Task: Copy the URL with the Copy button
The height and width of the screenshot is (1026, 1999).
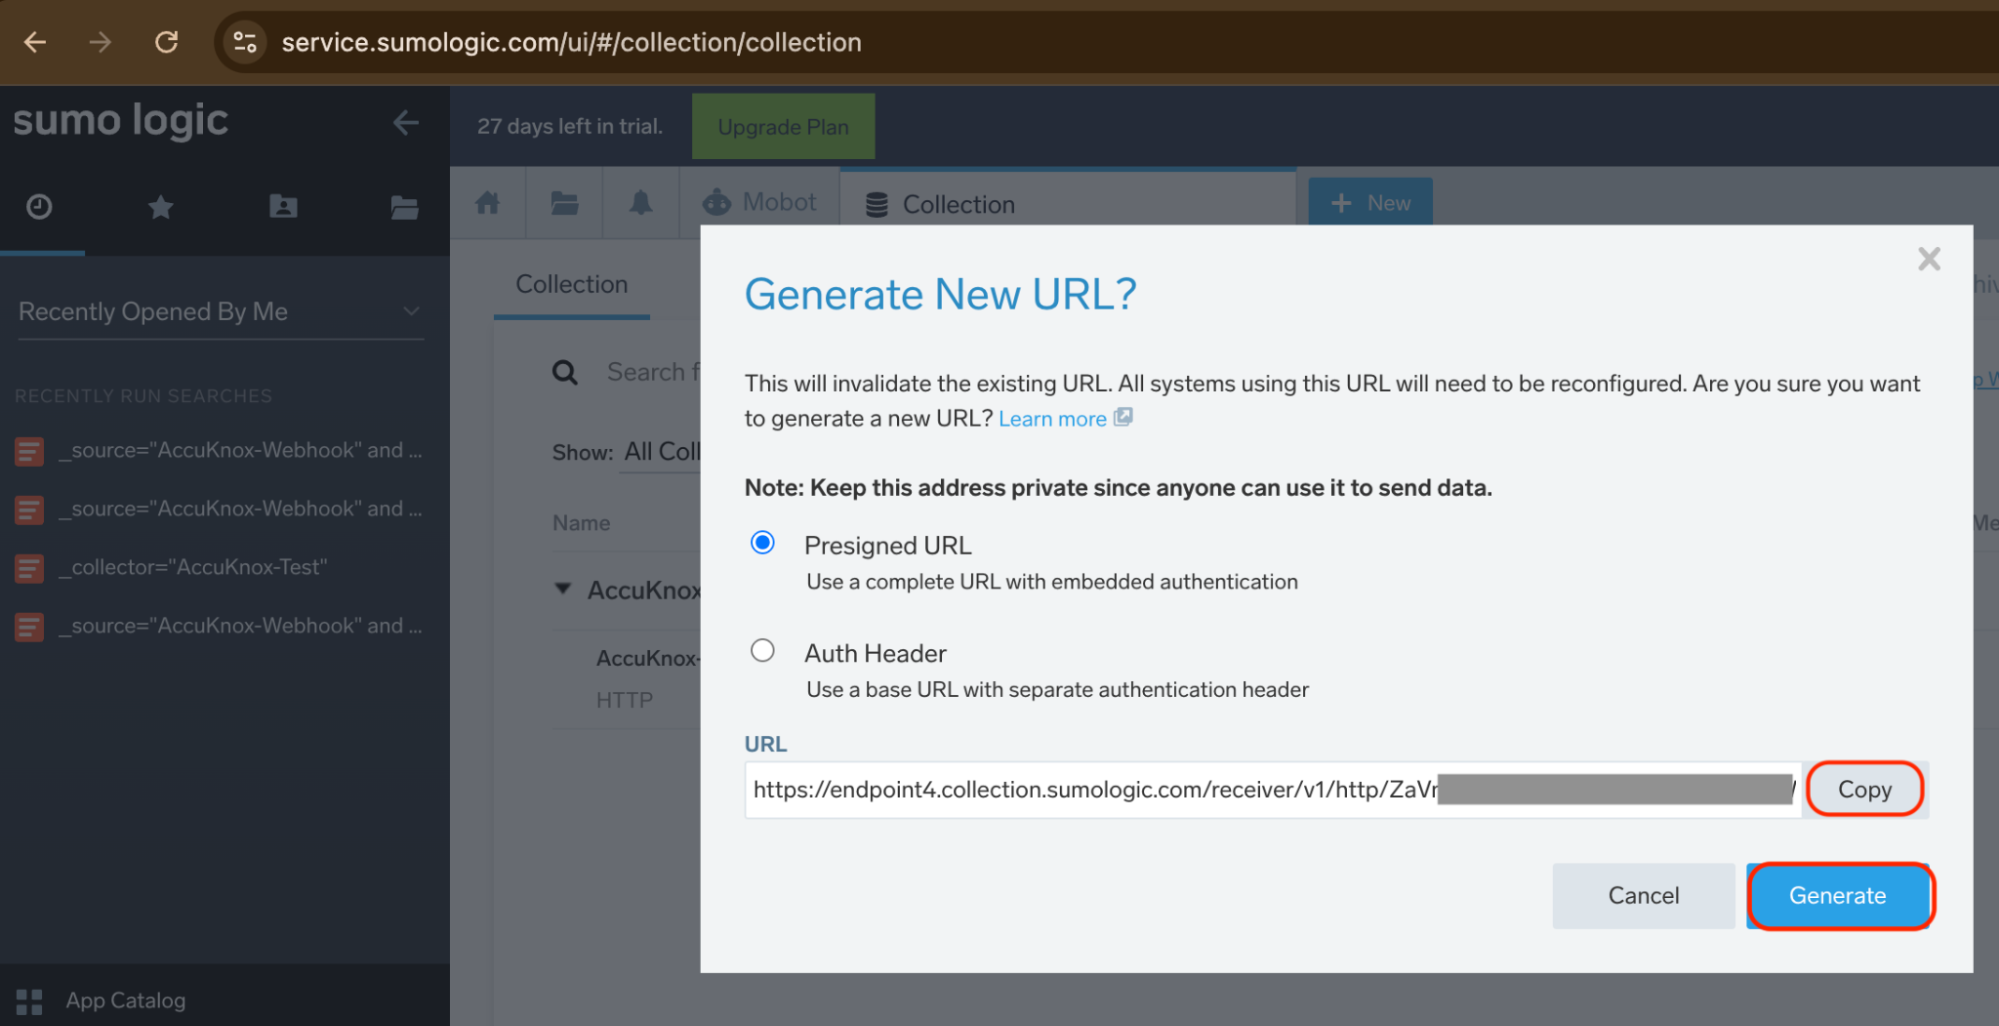Action: (1865, 790)
